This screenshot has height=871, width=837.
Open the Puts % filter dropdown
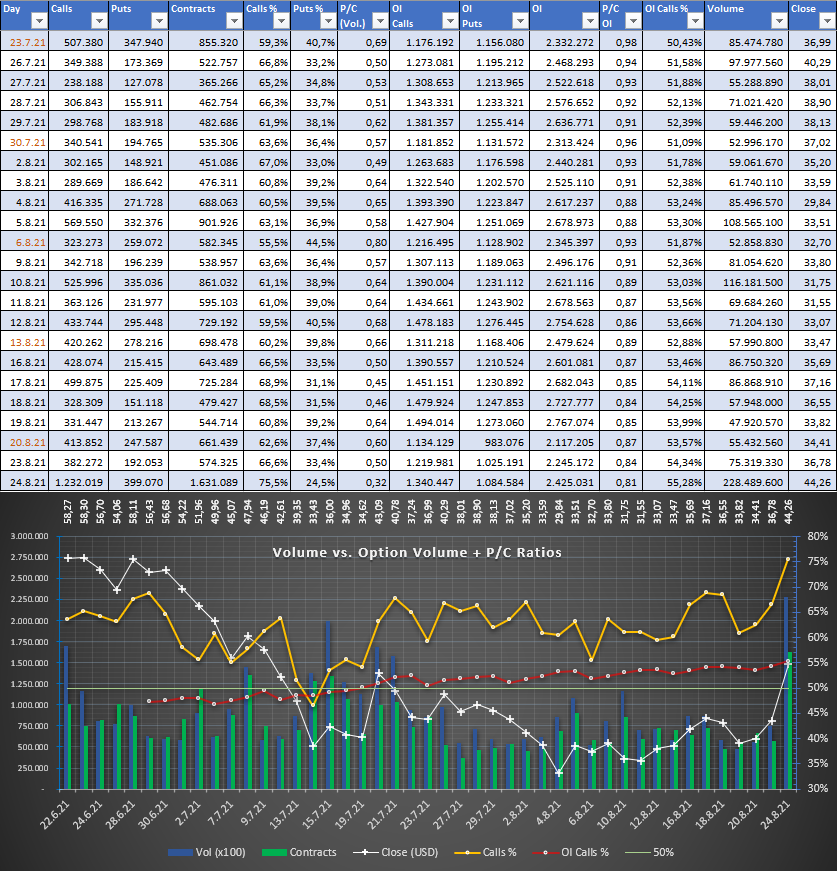328,21
